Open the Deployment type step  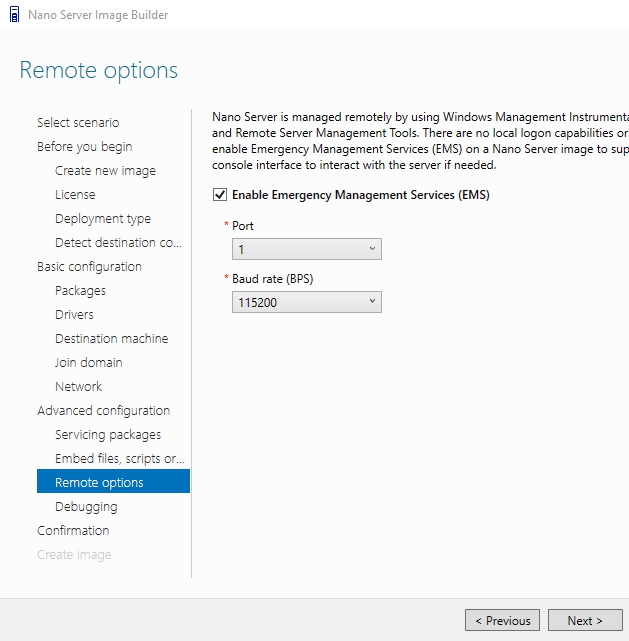(x=103, y=219)
